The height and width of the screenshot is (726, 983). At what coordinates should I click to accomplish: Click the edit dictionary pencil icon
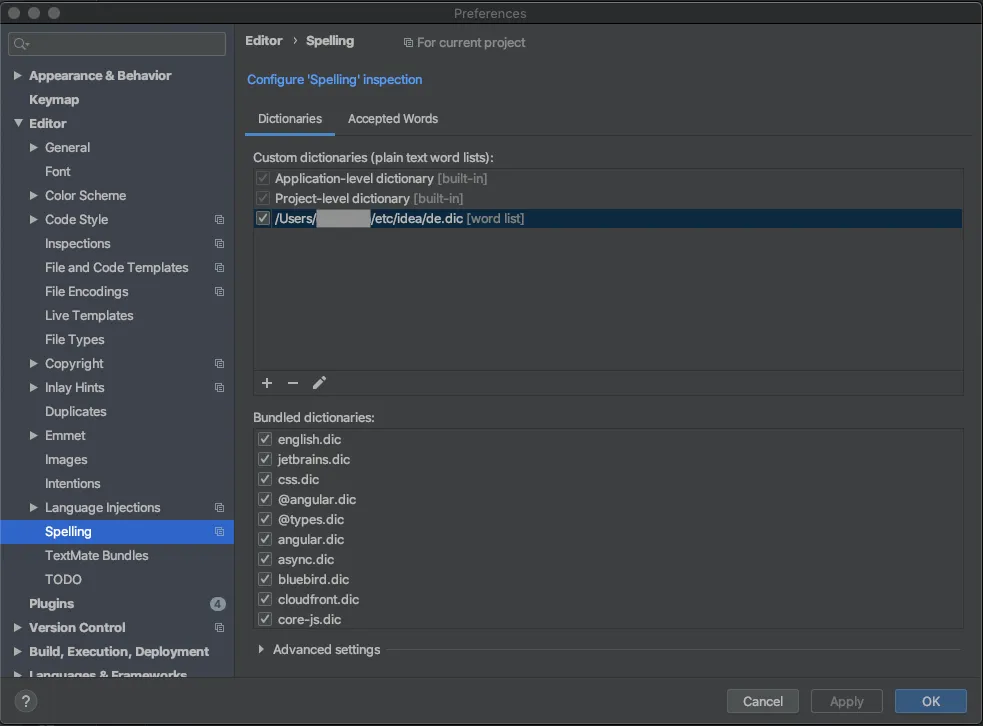point(320,383)
